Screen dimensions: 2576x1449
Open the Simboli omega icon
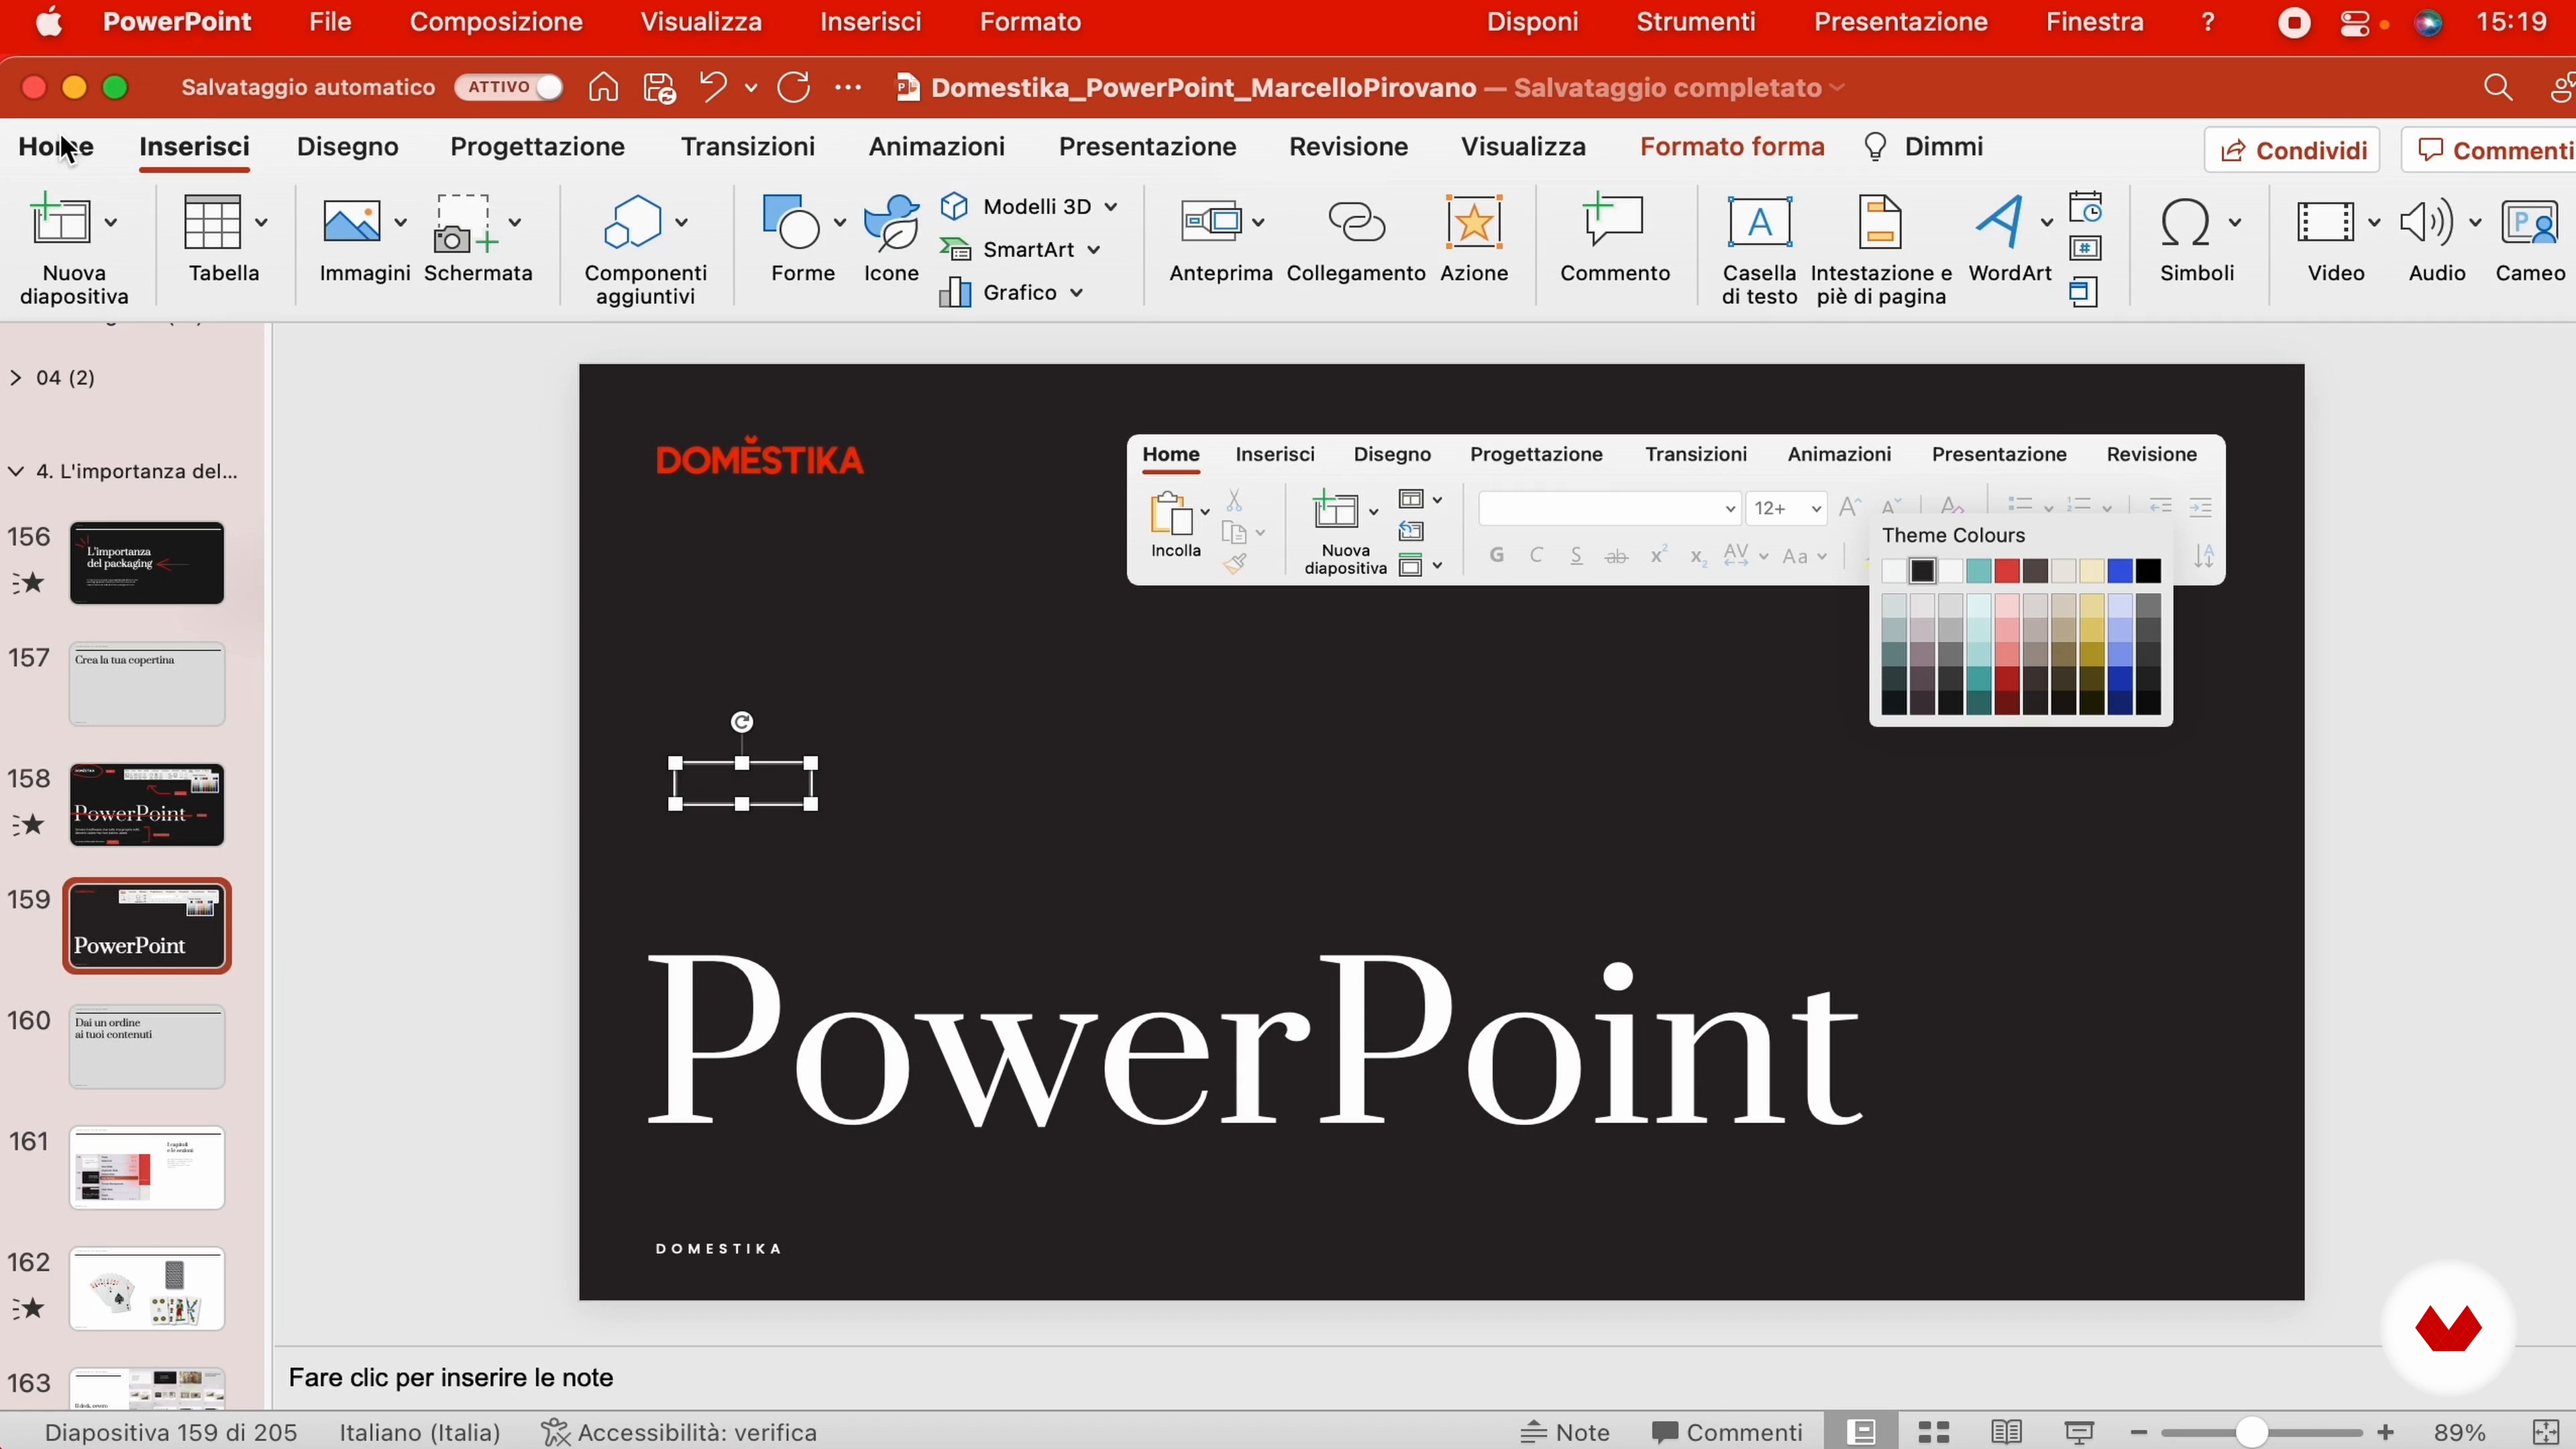click(2185, 222)
